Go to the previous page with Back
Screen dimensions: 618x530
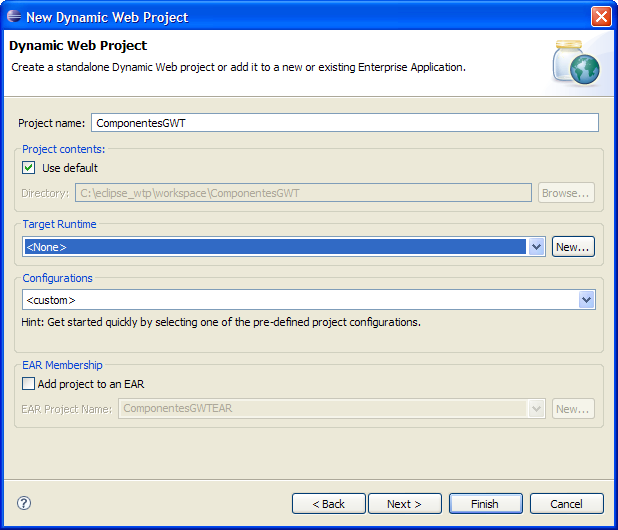point(328,504)
